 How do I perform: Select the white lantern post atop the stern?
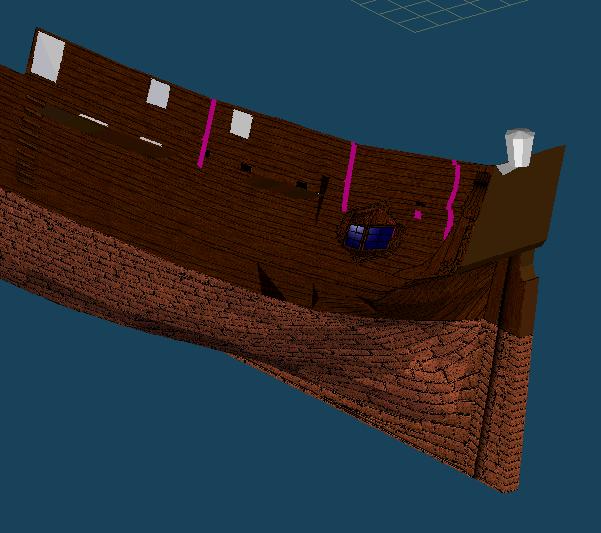pos(518,149)
